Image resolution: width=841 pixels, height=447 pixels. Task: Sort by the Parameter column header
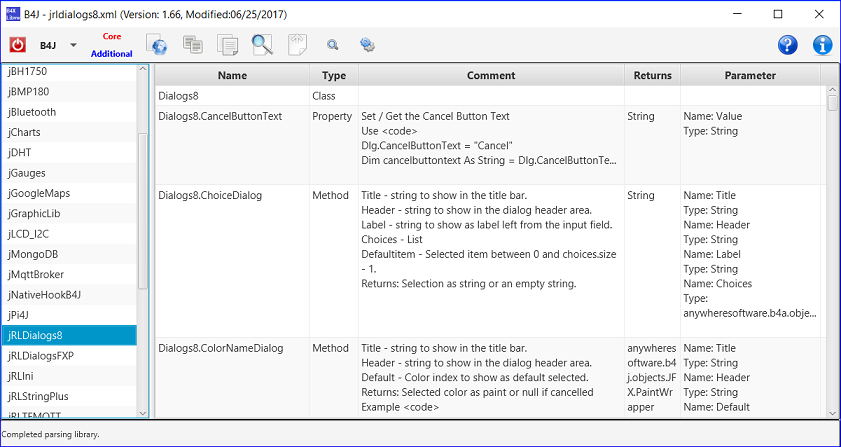coord(750,75)
